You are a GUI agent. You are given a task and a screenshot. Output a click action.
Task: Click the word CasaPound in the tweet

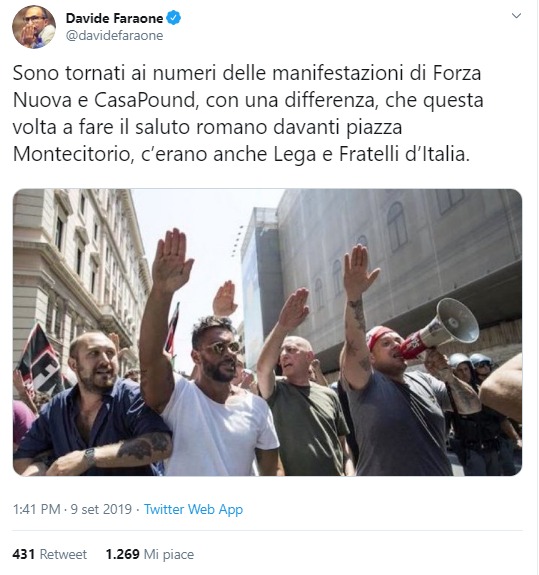[145, 100]
